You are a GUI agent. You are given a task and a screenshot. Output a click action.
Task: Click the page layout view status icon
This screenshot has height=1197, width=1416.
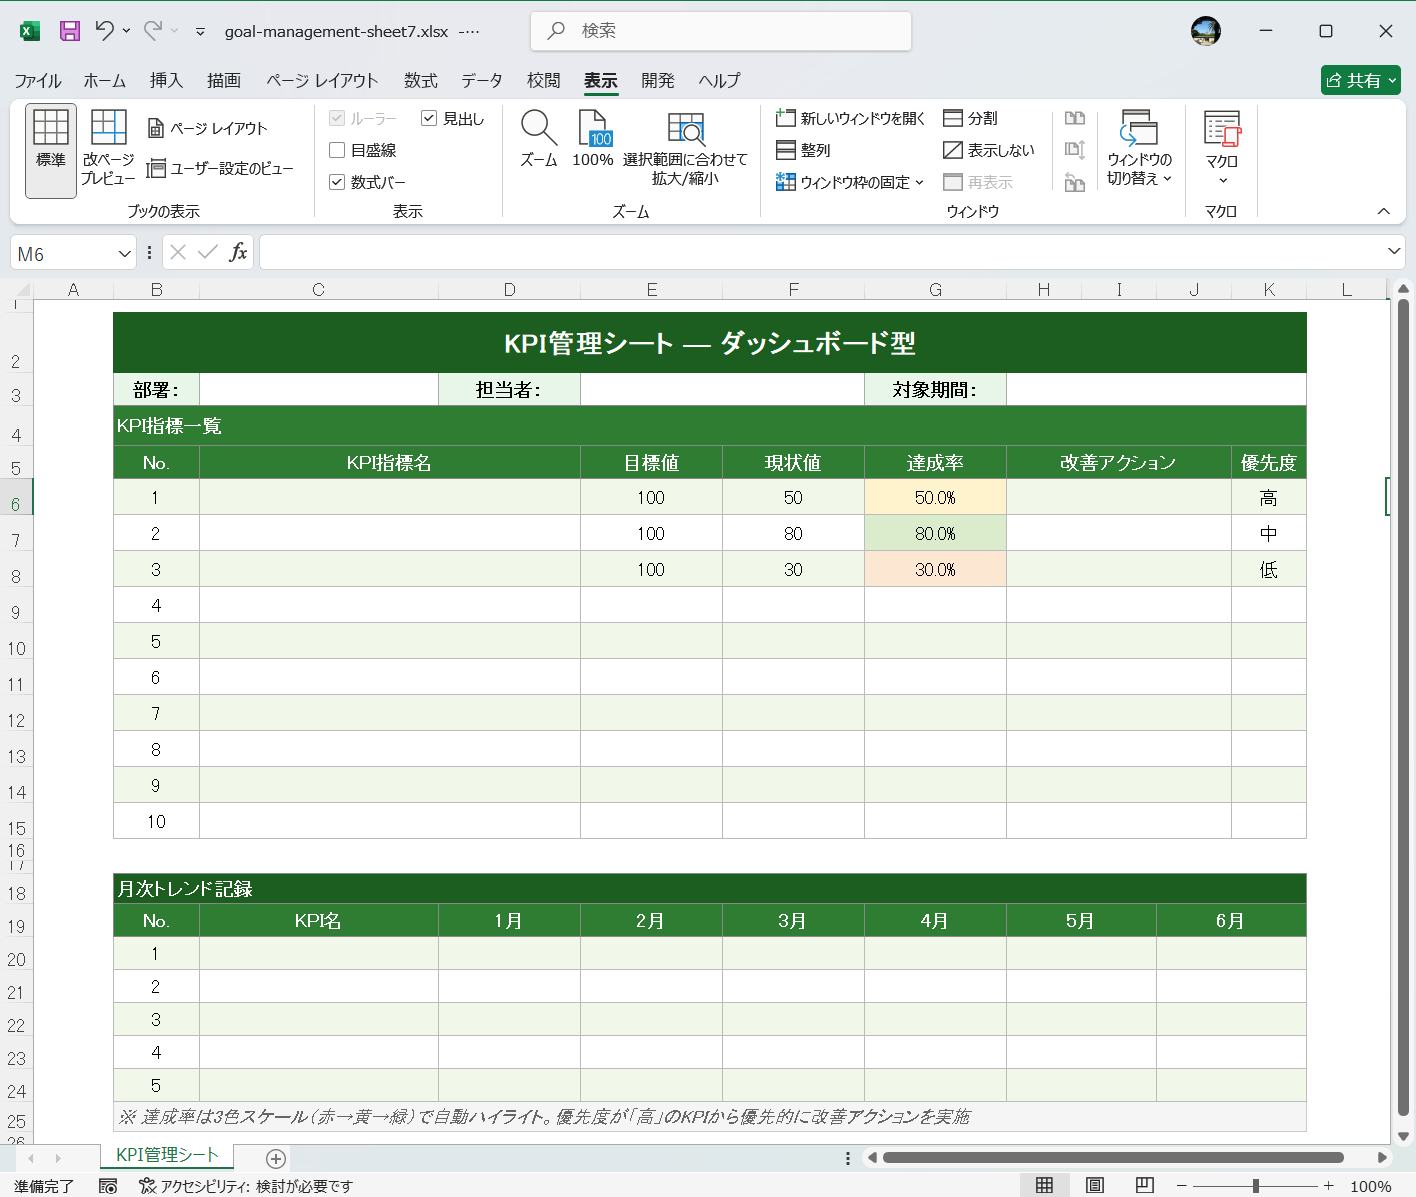(x=1095, y=1185)
